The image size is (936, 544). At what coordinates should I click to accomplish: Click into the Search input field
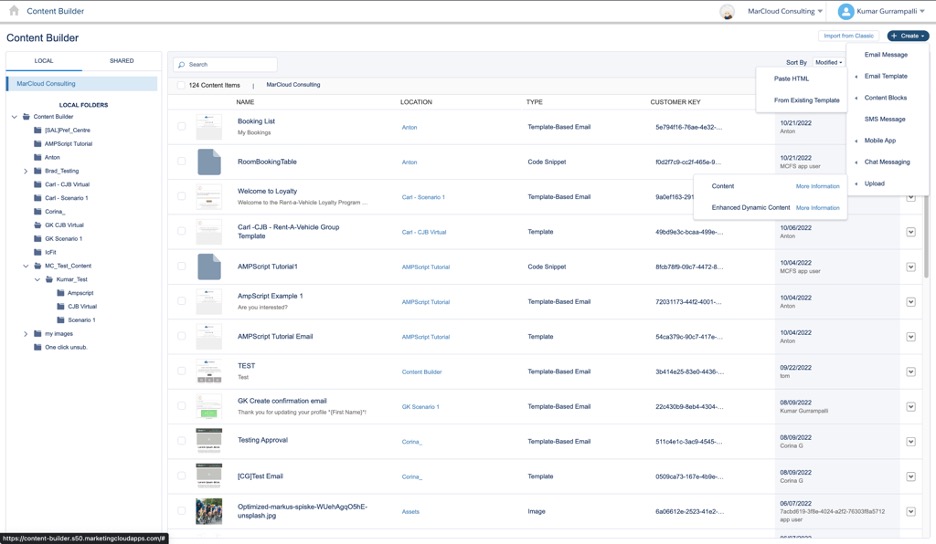pos(226,64)
